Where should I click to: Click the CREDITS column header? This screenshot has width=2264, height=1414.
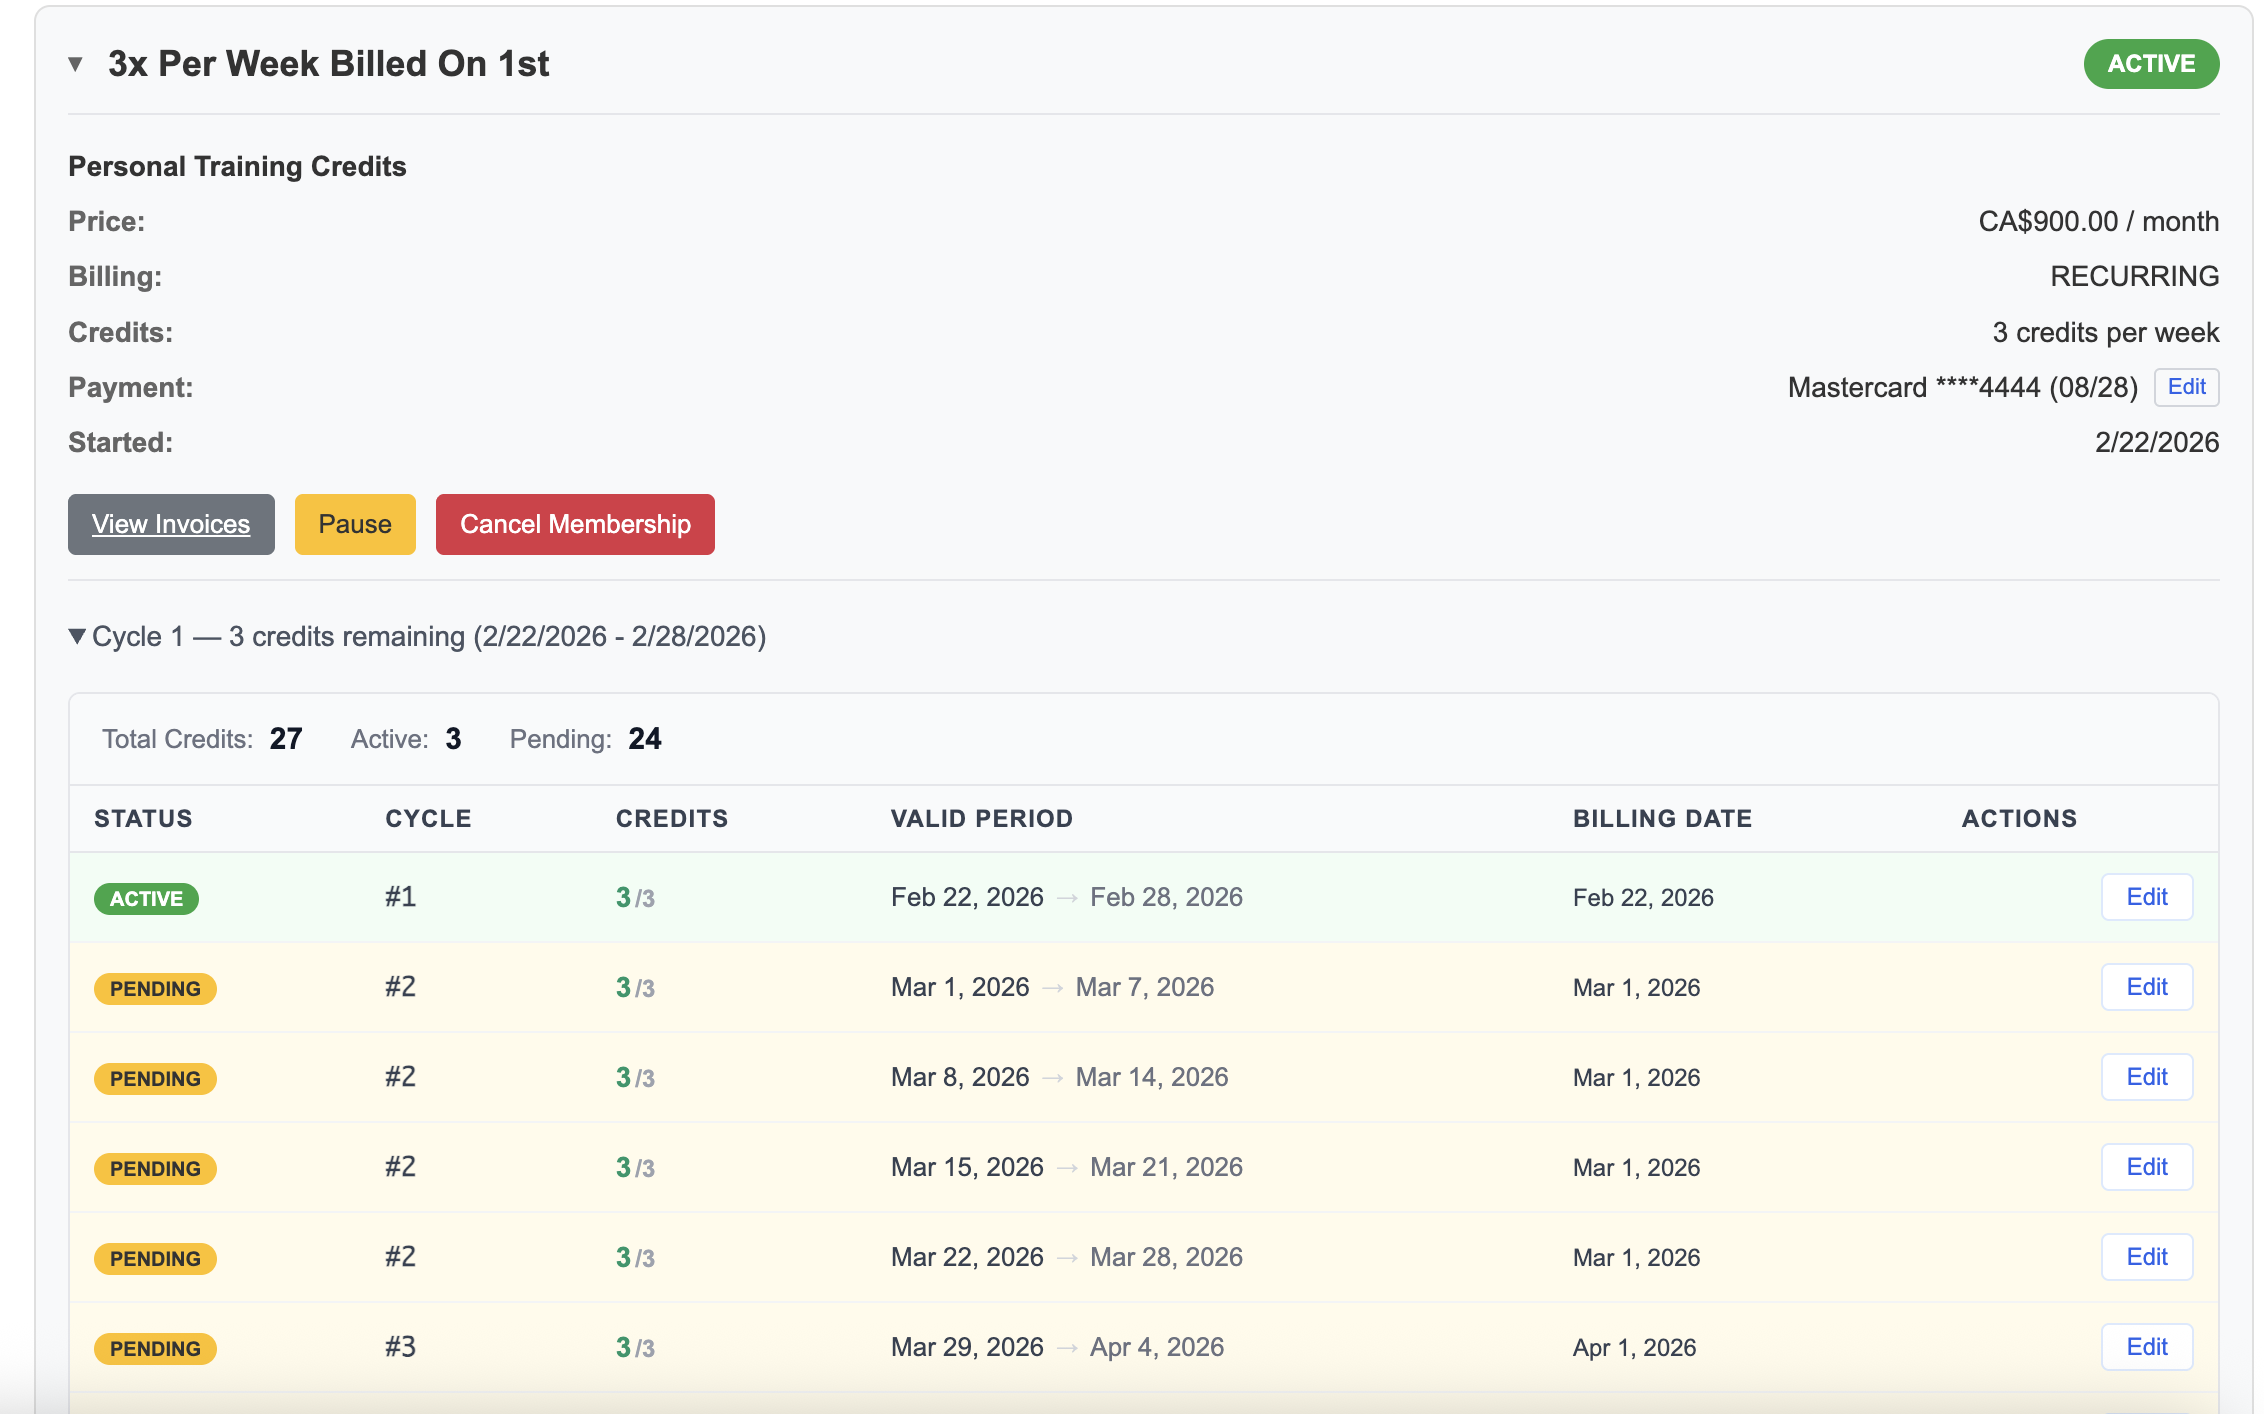point(671,819)
